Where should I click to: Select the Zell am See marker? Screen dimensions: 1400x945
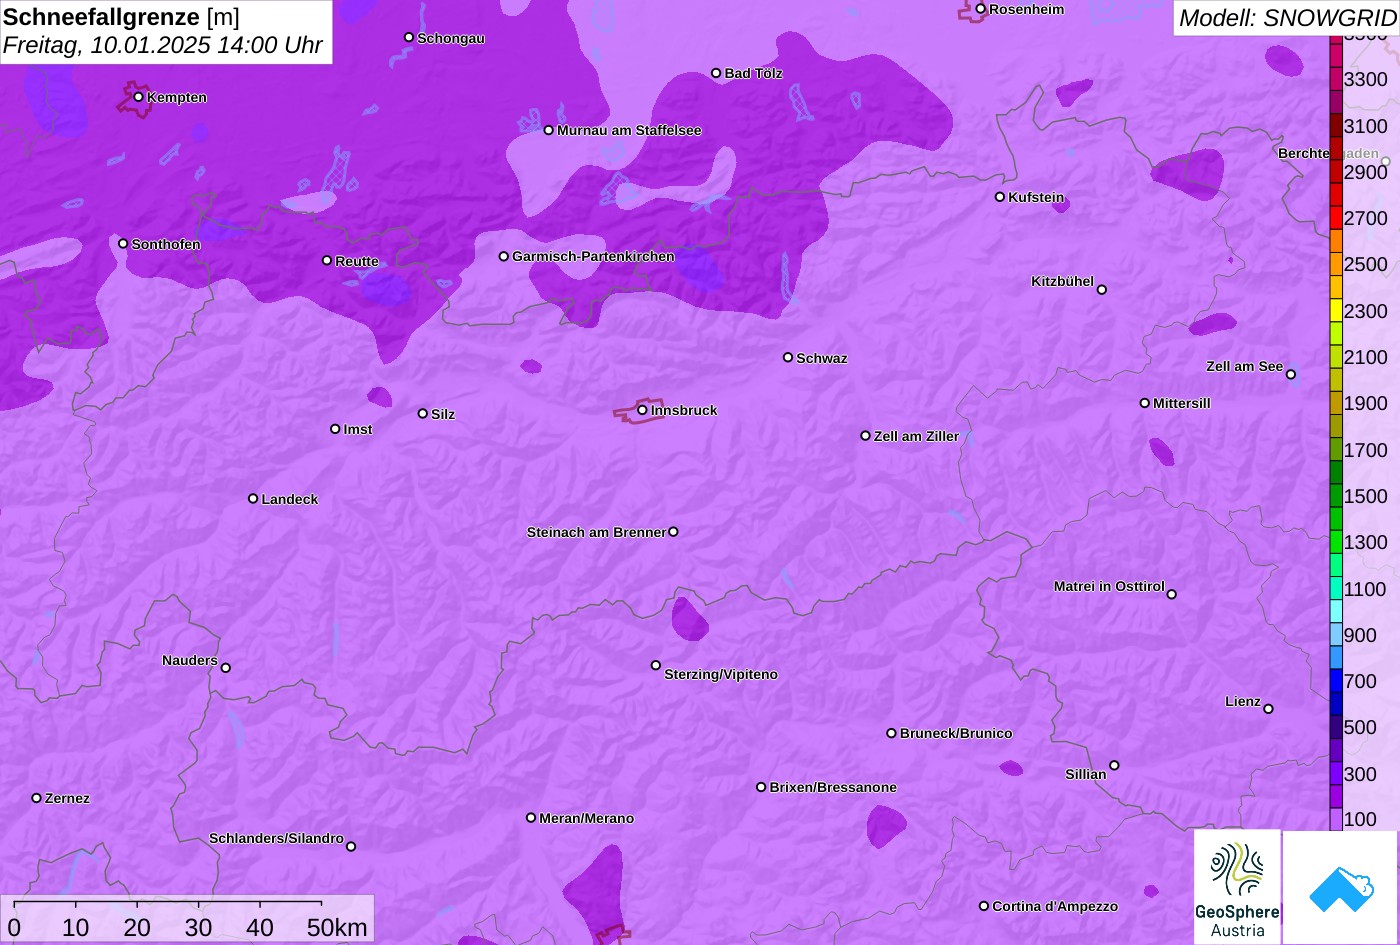pos(1291,375)
